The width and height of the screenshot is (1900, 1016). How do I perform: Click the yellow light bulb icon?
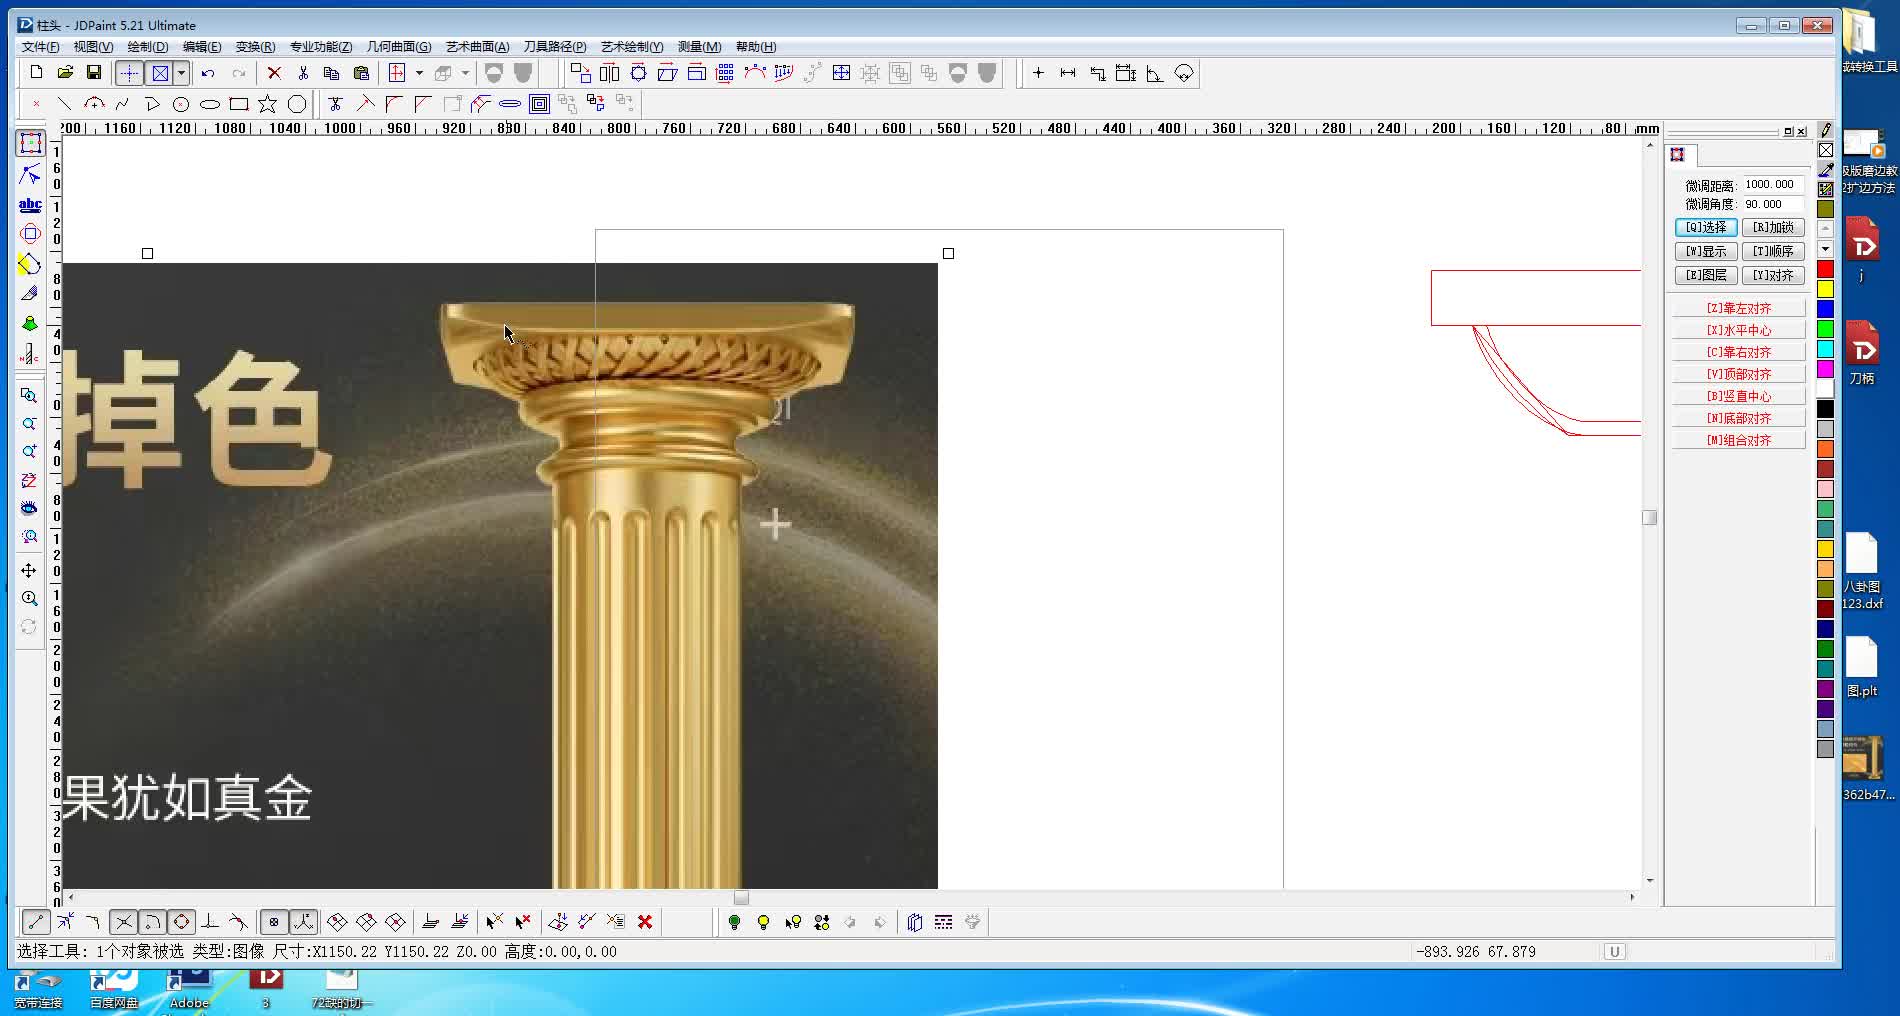(x=764, y=922)
